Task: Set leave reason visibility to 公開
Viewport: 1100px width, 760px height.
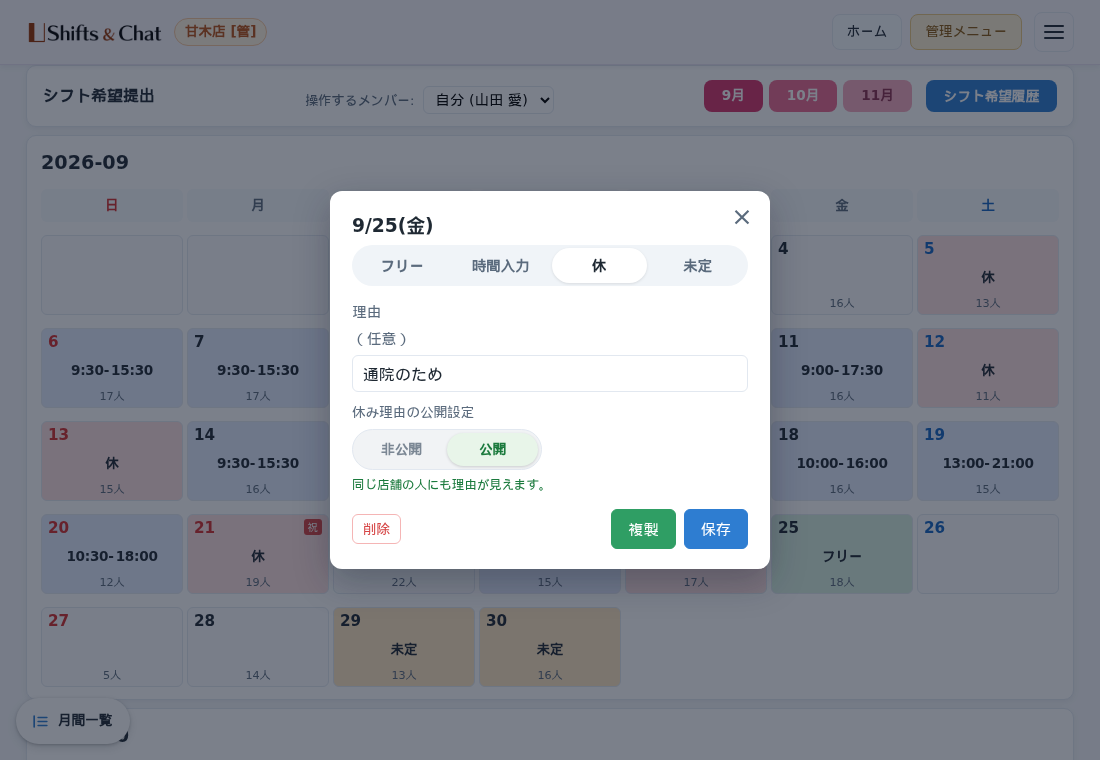Action: tap(492, 449)
